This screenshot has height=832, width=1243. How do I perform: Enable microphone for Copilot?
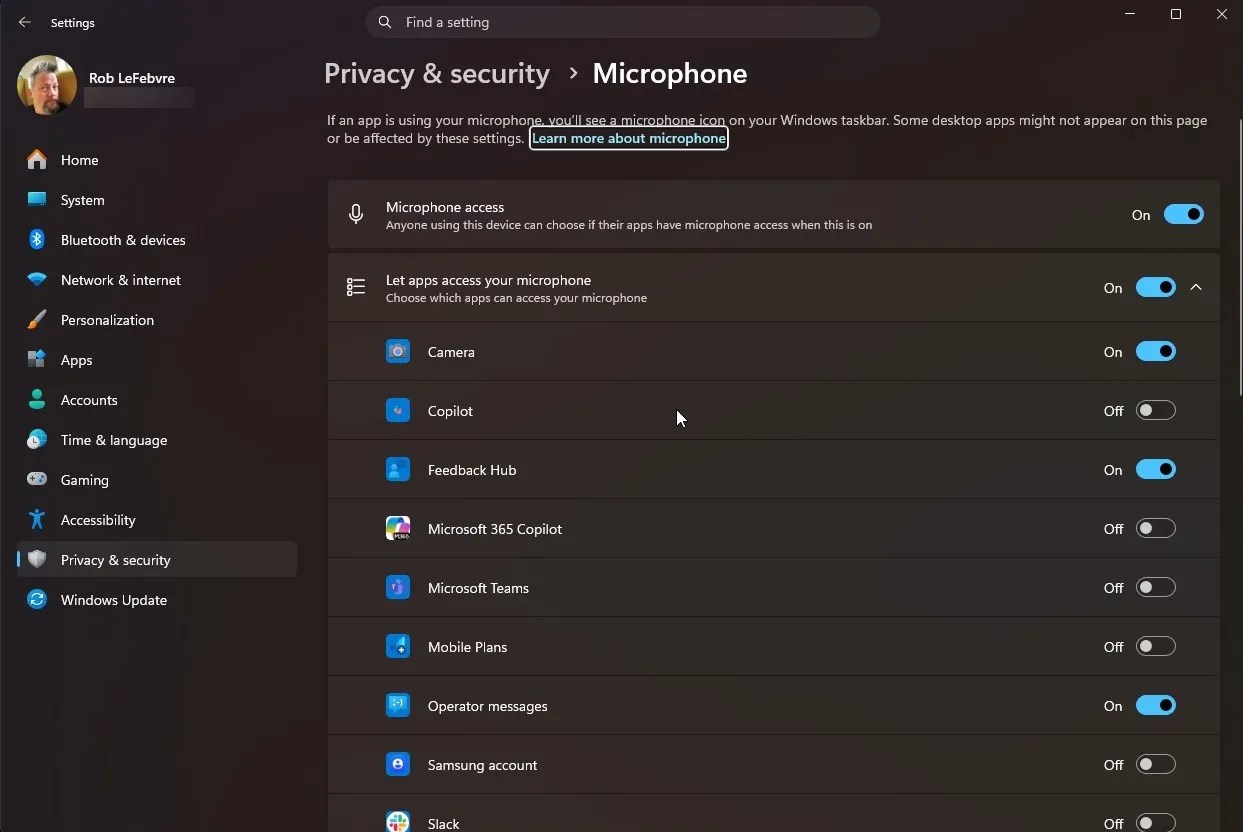[1156, 411]
